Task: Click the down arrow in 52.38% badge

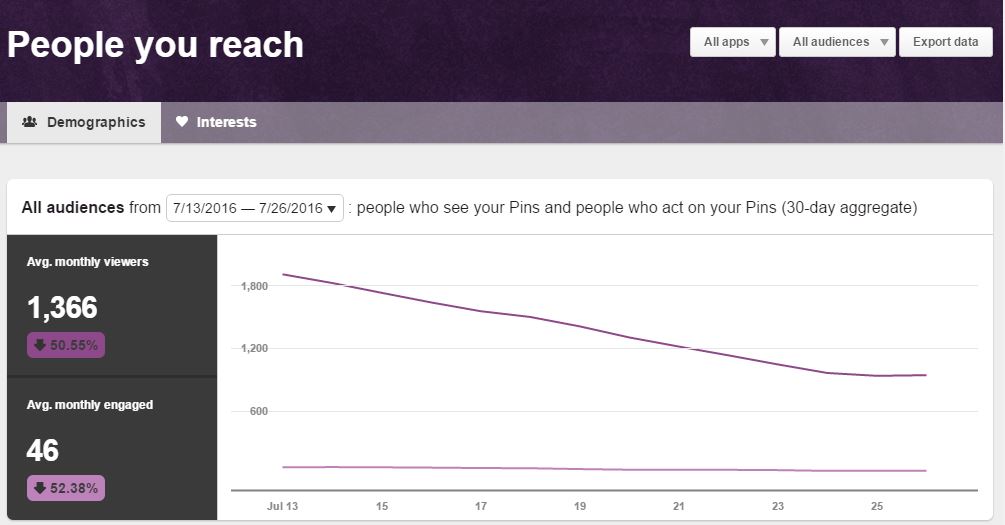Action: click(39, 488)
